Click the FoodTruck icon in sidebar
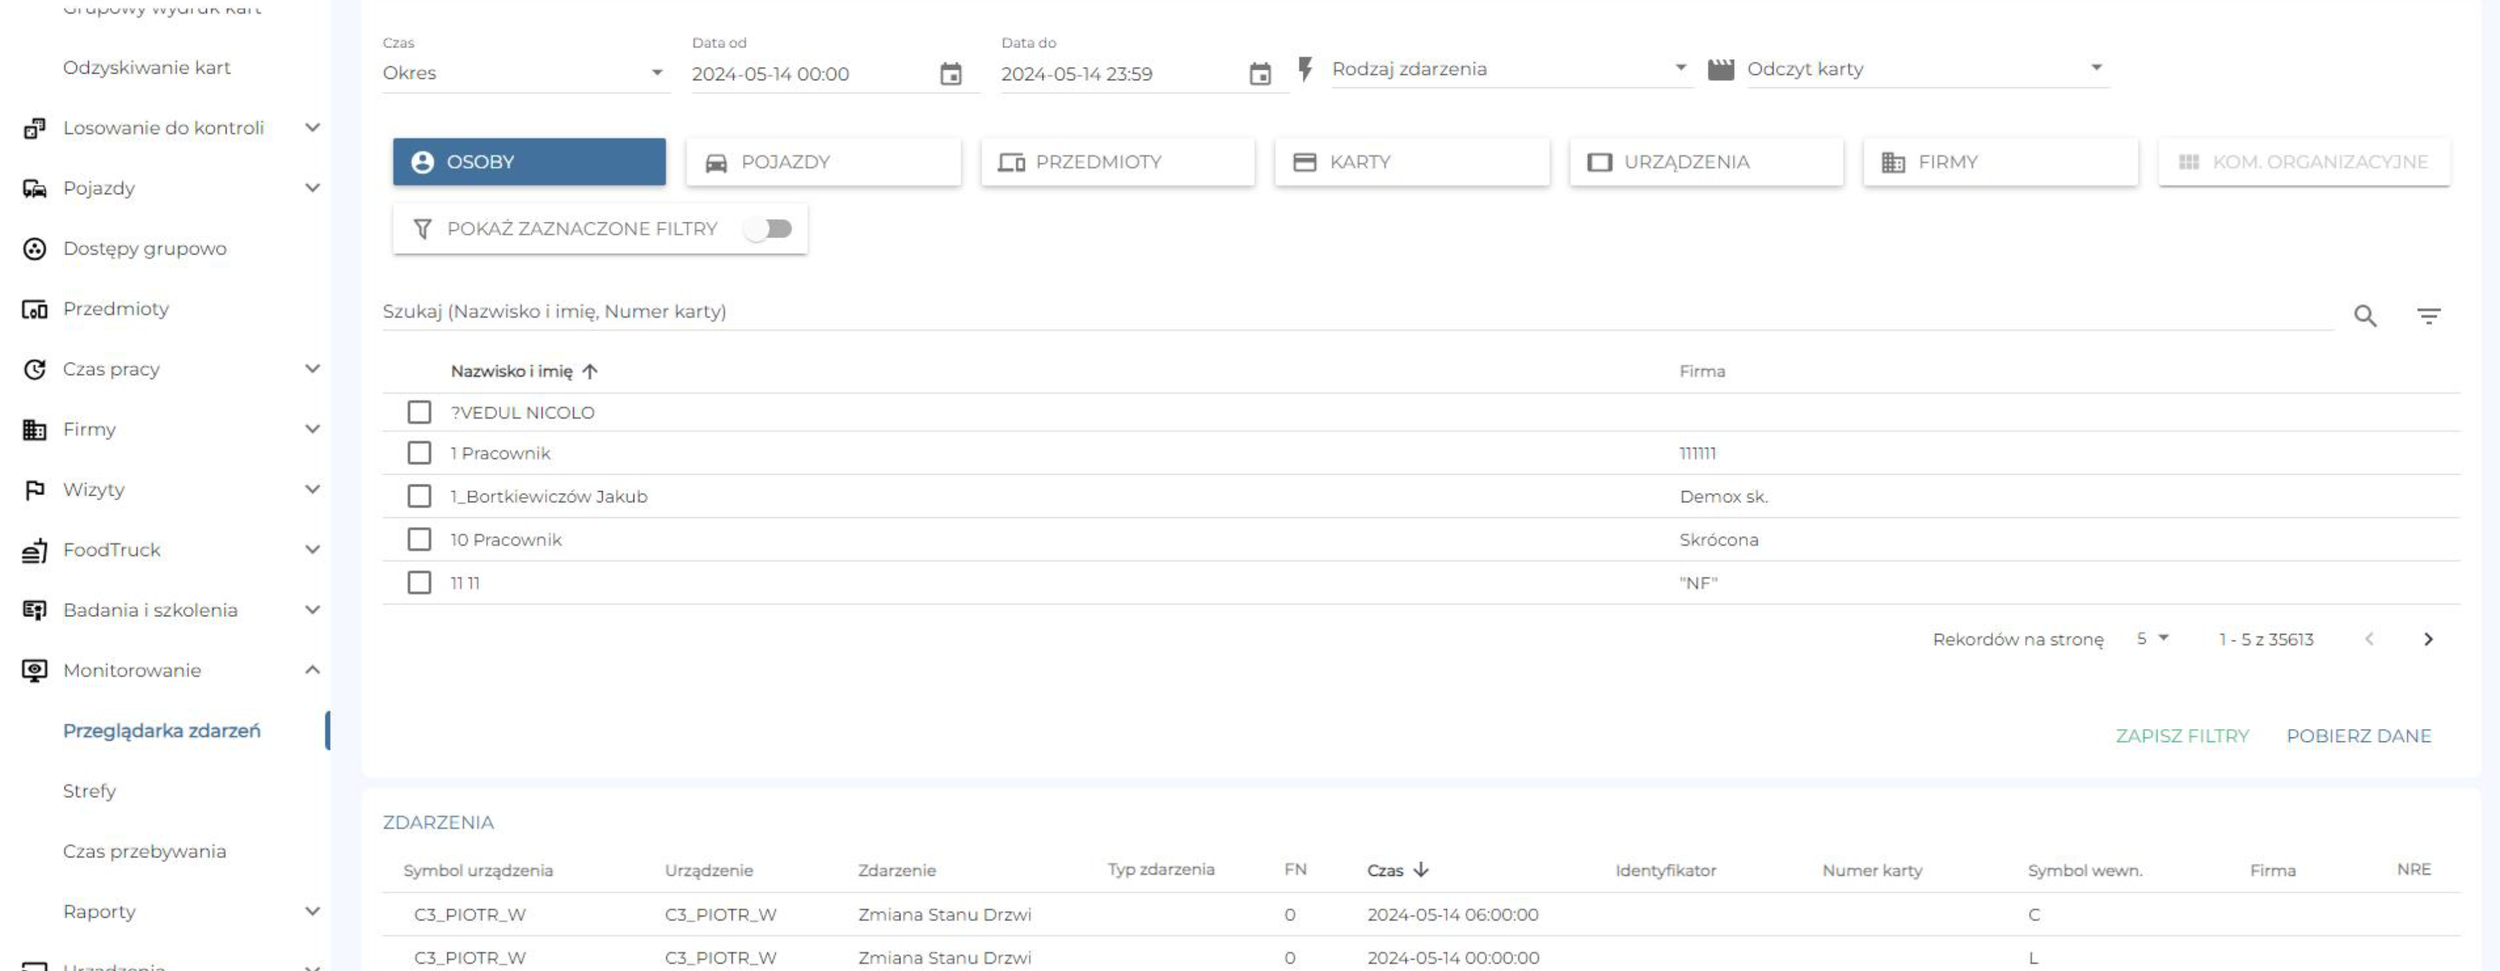Viewport: 2500px width, 971px height. pos(35,550)
